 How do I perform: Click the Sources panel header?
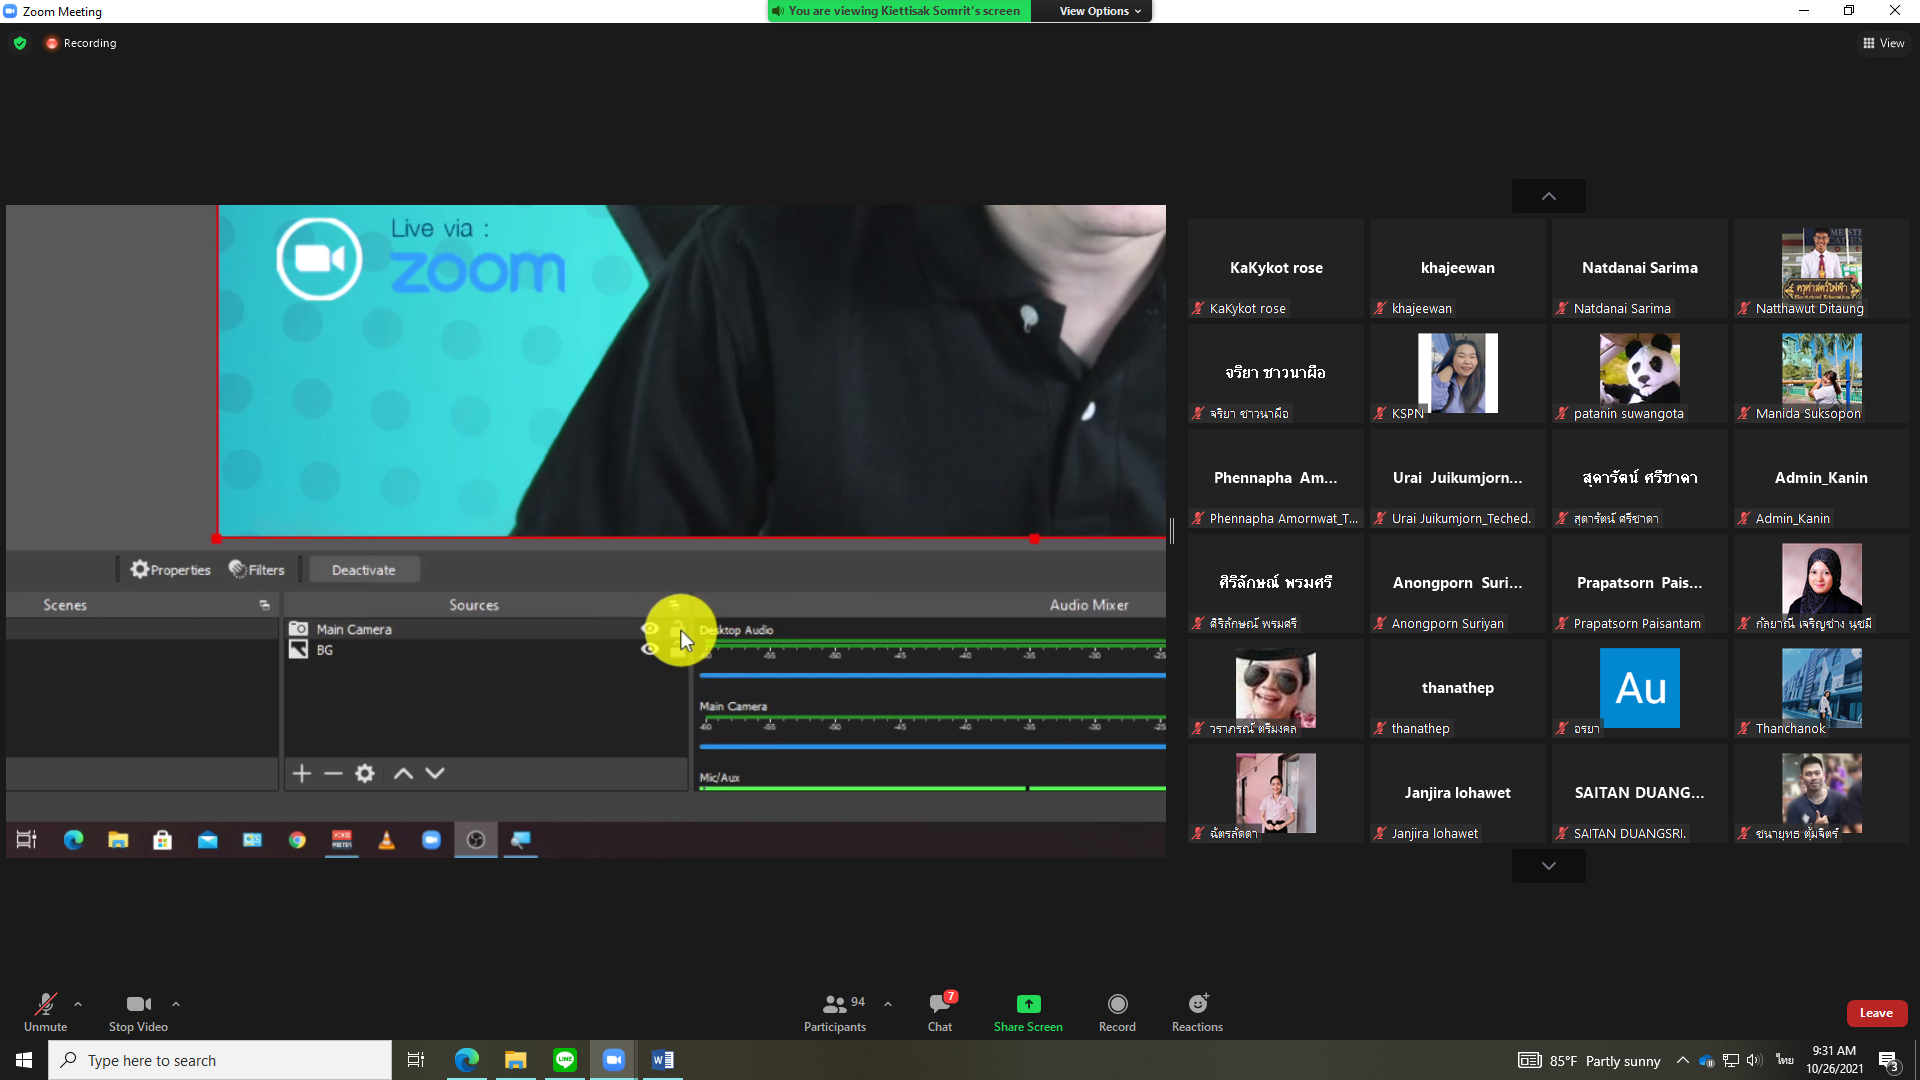click(x=474, y=605)
